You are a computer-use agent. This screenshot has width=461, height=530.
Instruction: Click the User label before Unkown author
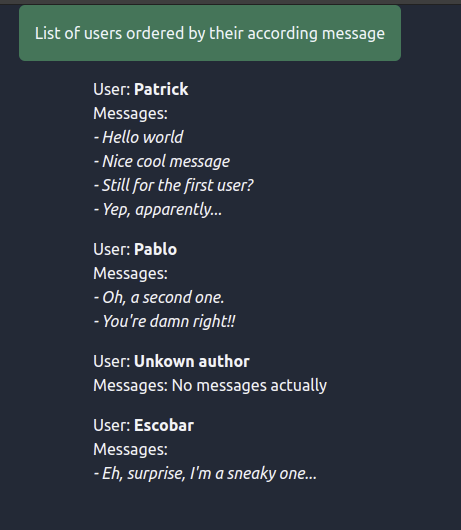(112, 361)
